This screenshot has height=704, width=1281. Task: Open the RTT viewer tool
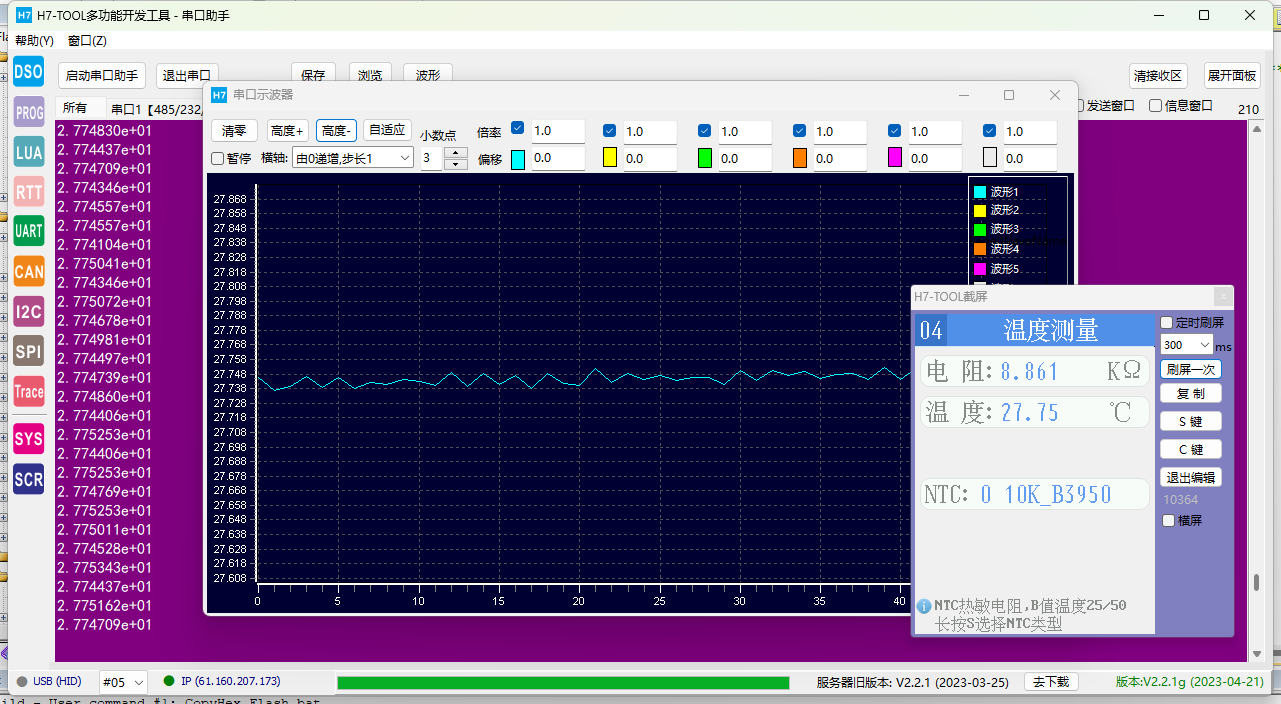pos(29,191)
